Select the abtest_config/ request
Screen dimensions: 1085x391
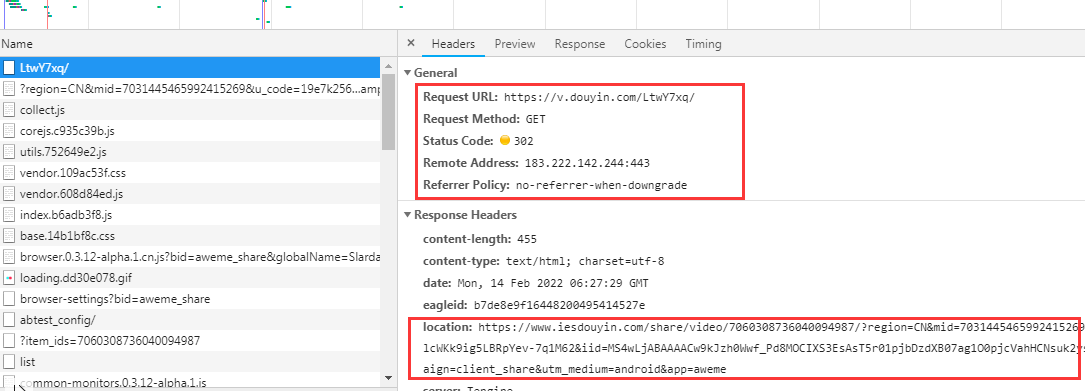(190, 320)
